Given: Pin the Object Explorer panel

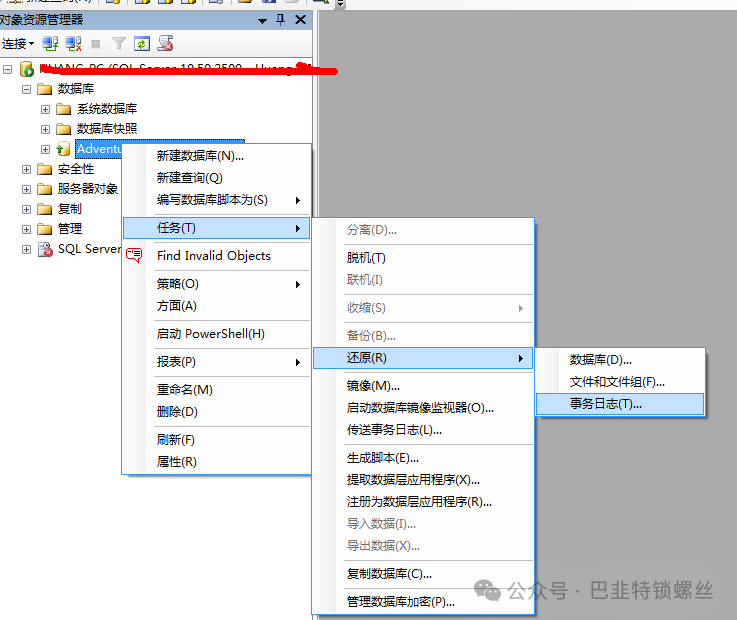Looking at the screenshot, I should pyautogui.click(x=281, y=20).
